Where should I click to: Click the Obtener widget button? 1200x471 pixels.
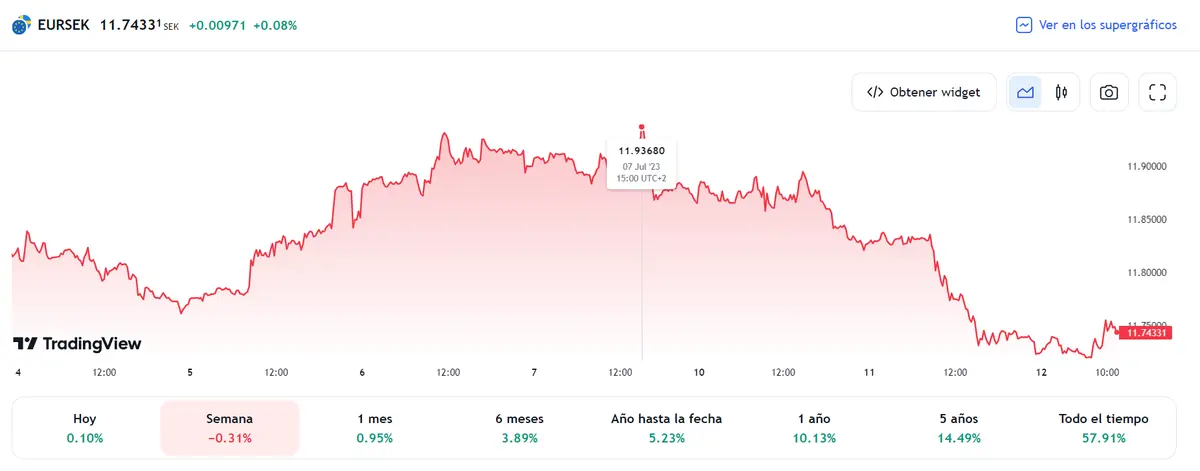click(x=923, y=93)
